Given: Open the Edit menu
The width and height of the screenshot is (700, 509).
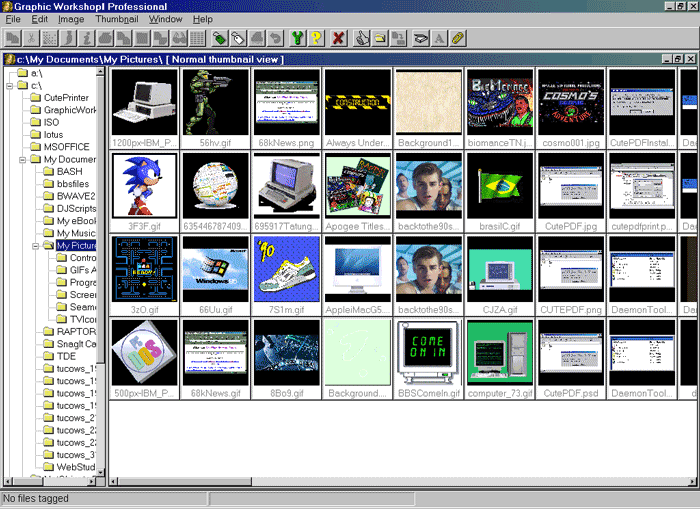Looking at the screenshot, I should pyautogui.click(x=39, y=19).
